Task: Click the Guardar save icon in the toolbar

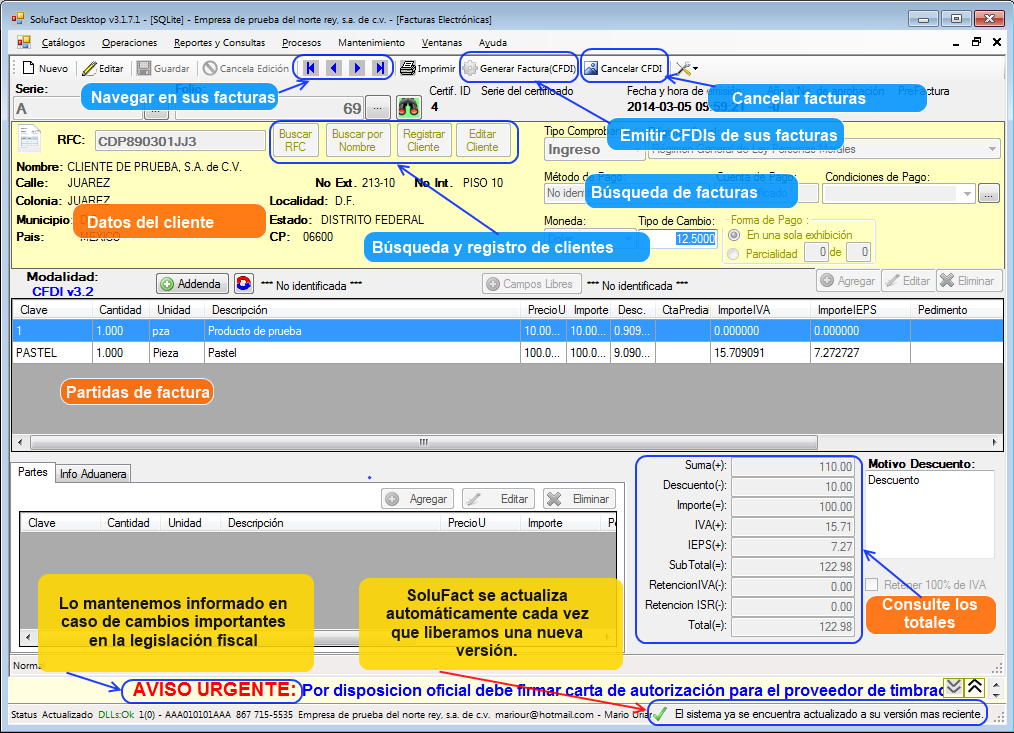Action: (144, 68)
